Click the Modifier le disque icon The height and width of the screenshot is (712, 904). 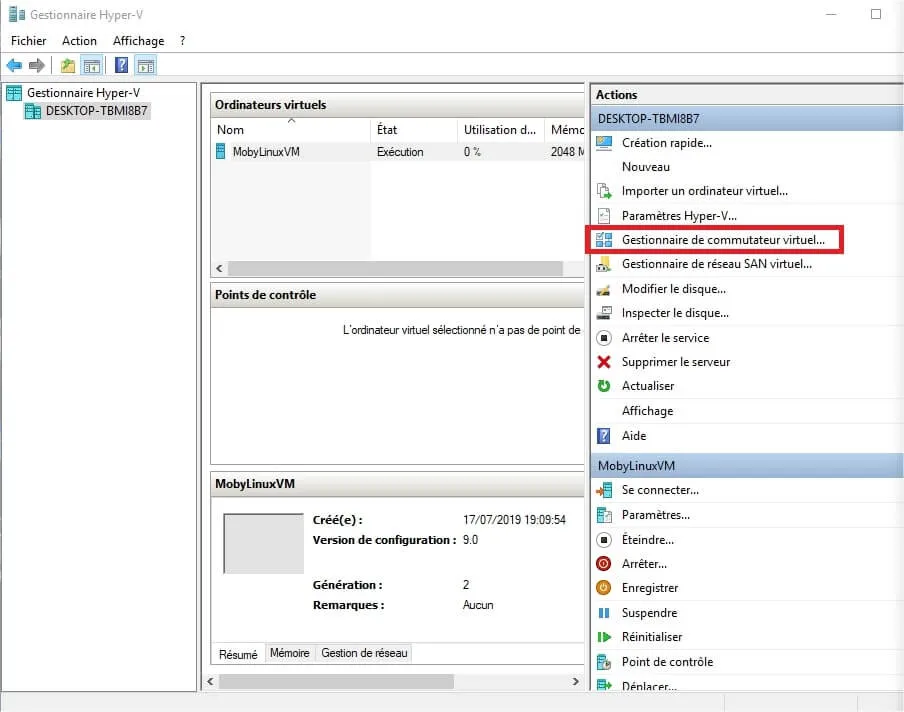604,289
